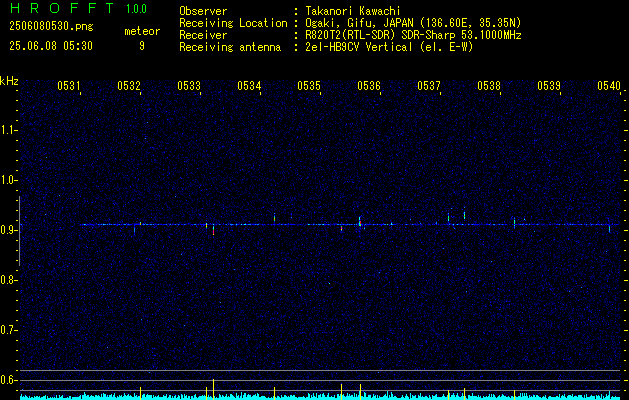Image resolution: width=629 pixels, height=400 pixels.
Task: Click the 0533 time axis label
Action: point(189,85)
